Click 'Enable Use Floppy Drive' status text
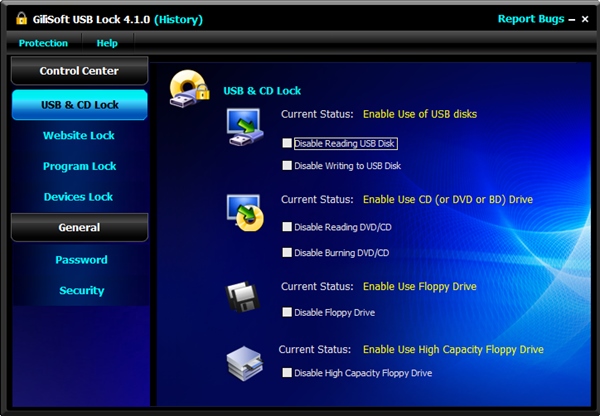Image resolution: width=600 pixels, height=416 pixels. [x=419, y=286]
